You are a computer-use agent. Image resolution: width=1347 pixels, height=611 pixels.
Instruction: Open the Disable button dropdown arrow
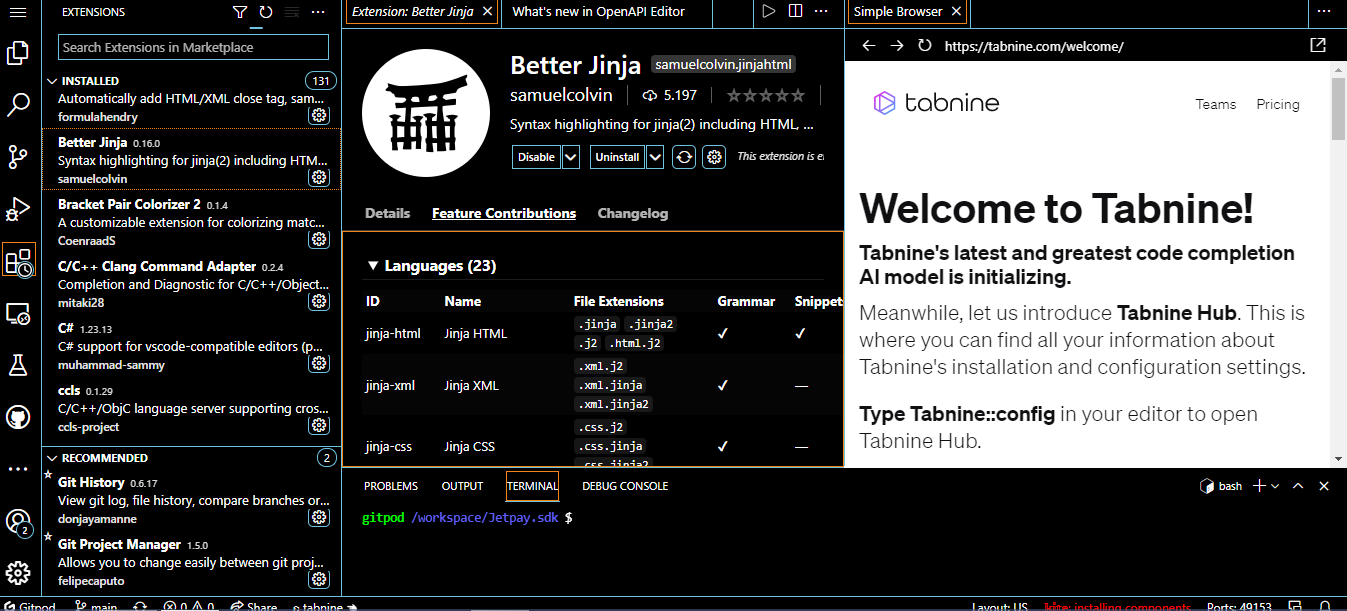(x=571, y=157)
